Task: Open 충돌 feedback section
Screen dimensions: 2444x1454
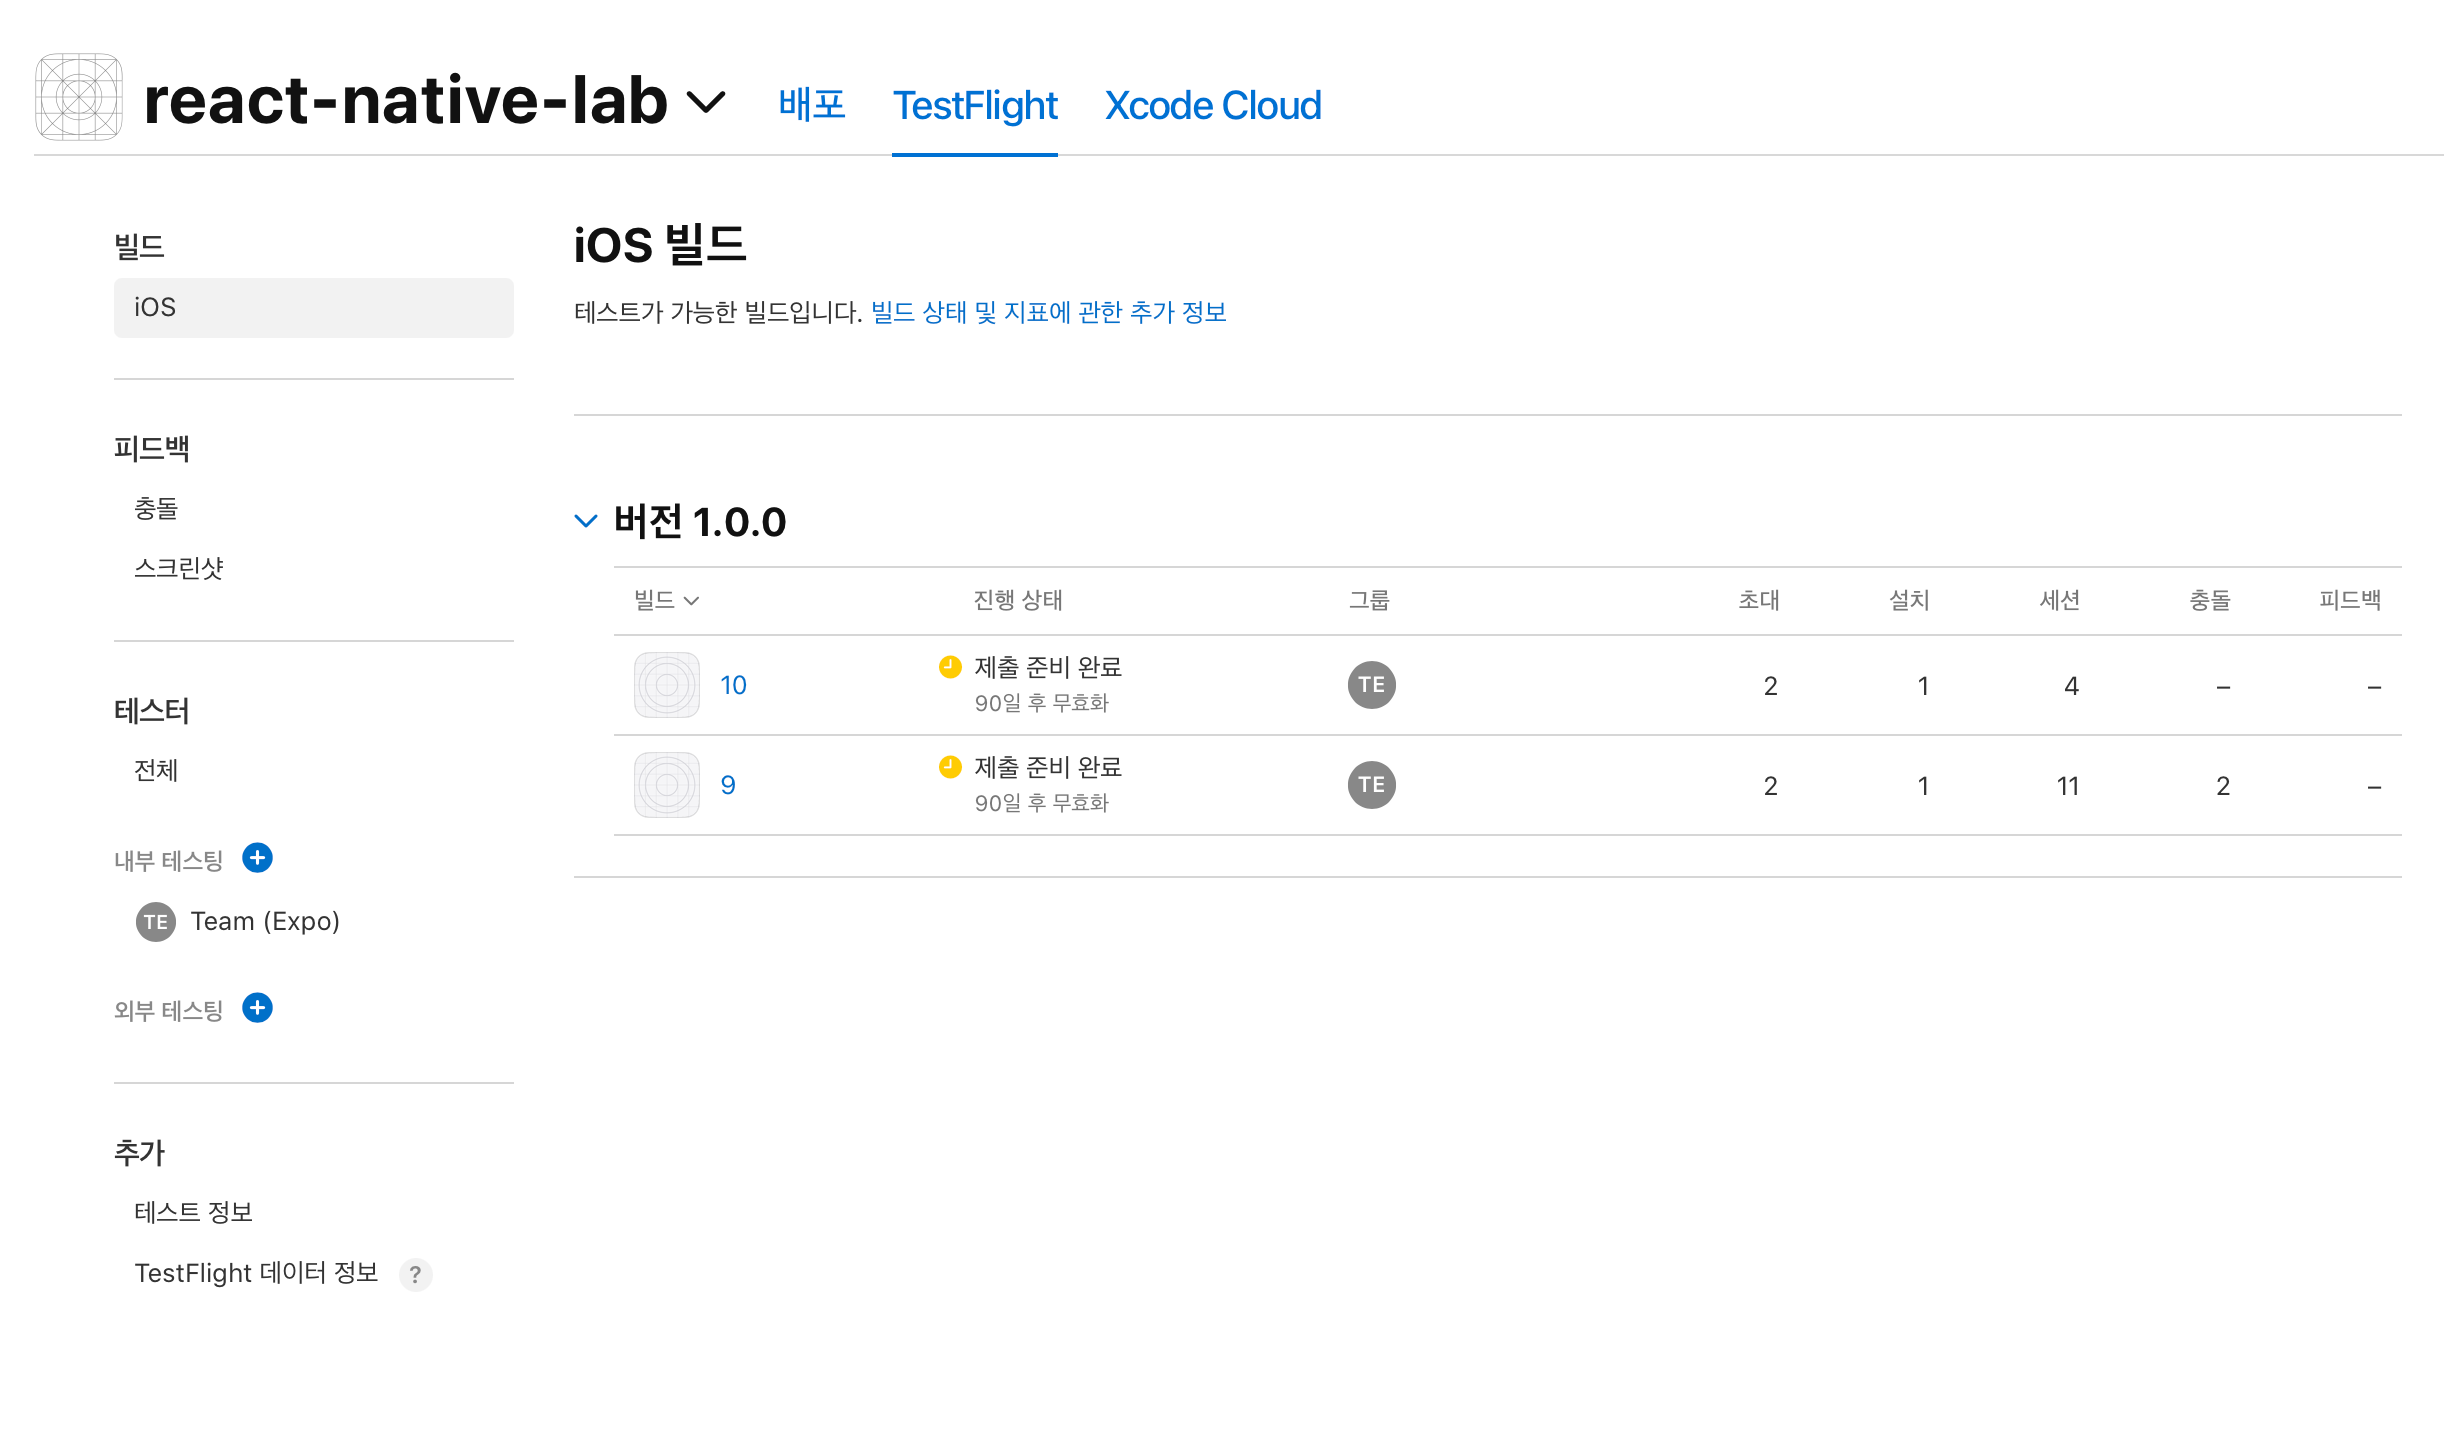Action: (156, 509)
